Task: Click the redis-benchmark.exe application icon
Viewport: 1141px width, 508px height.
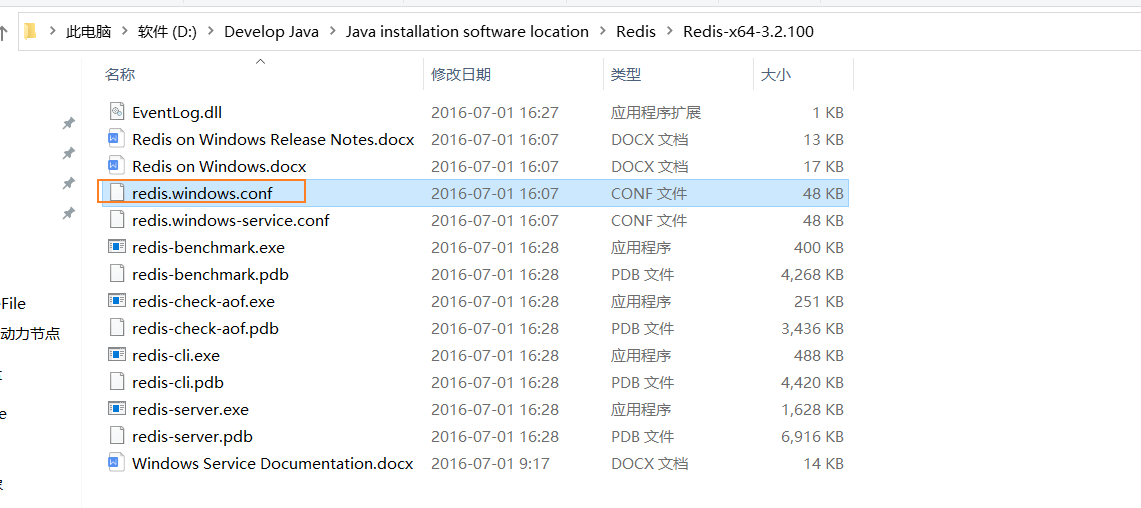Action: pyautogui.click(x=116, y=247)
